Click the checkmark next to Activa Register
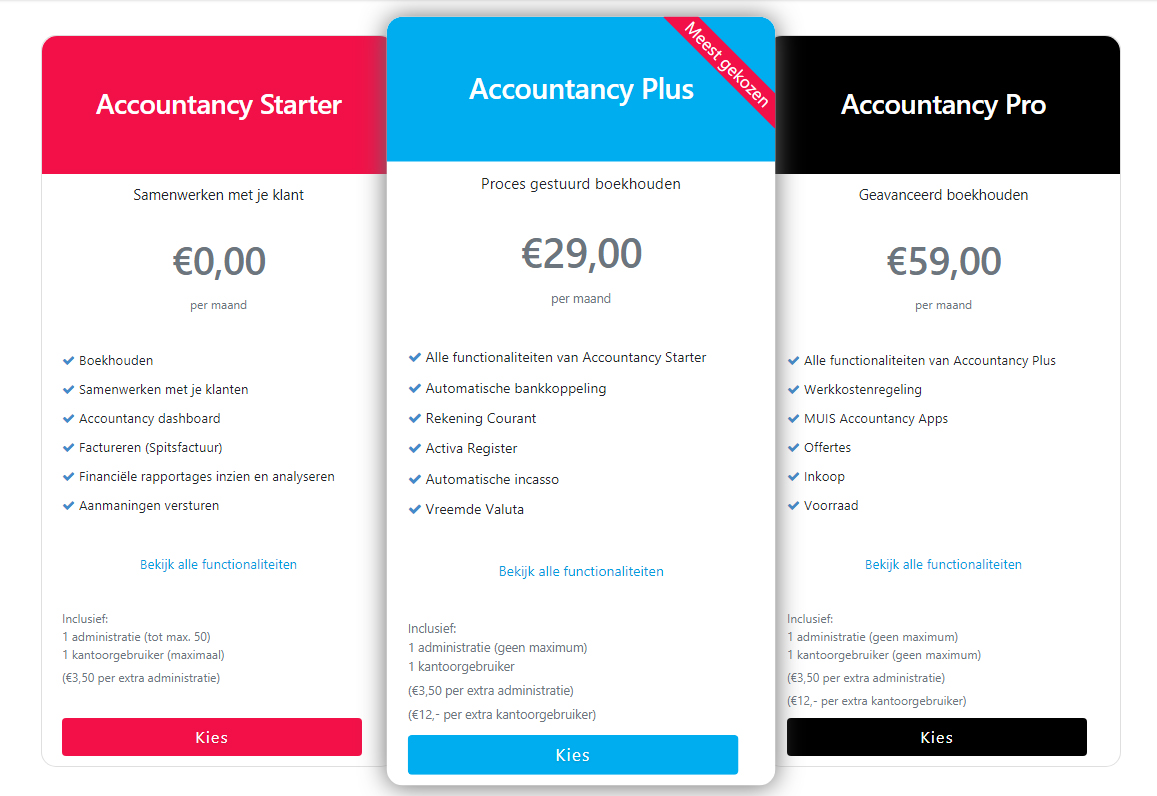Image resolution: width=1157 pixels, height=796 pixels. click(x=415, y=448)
